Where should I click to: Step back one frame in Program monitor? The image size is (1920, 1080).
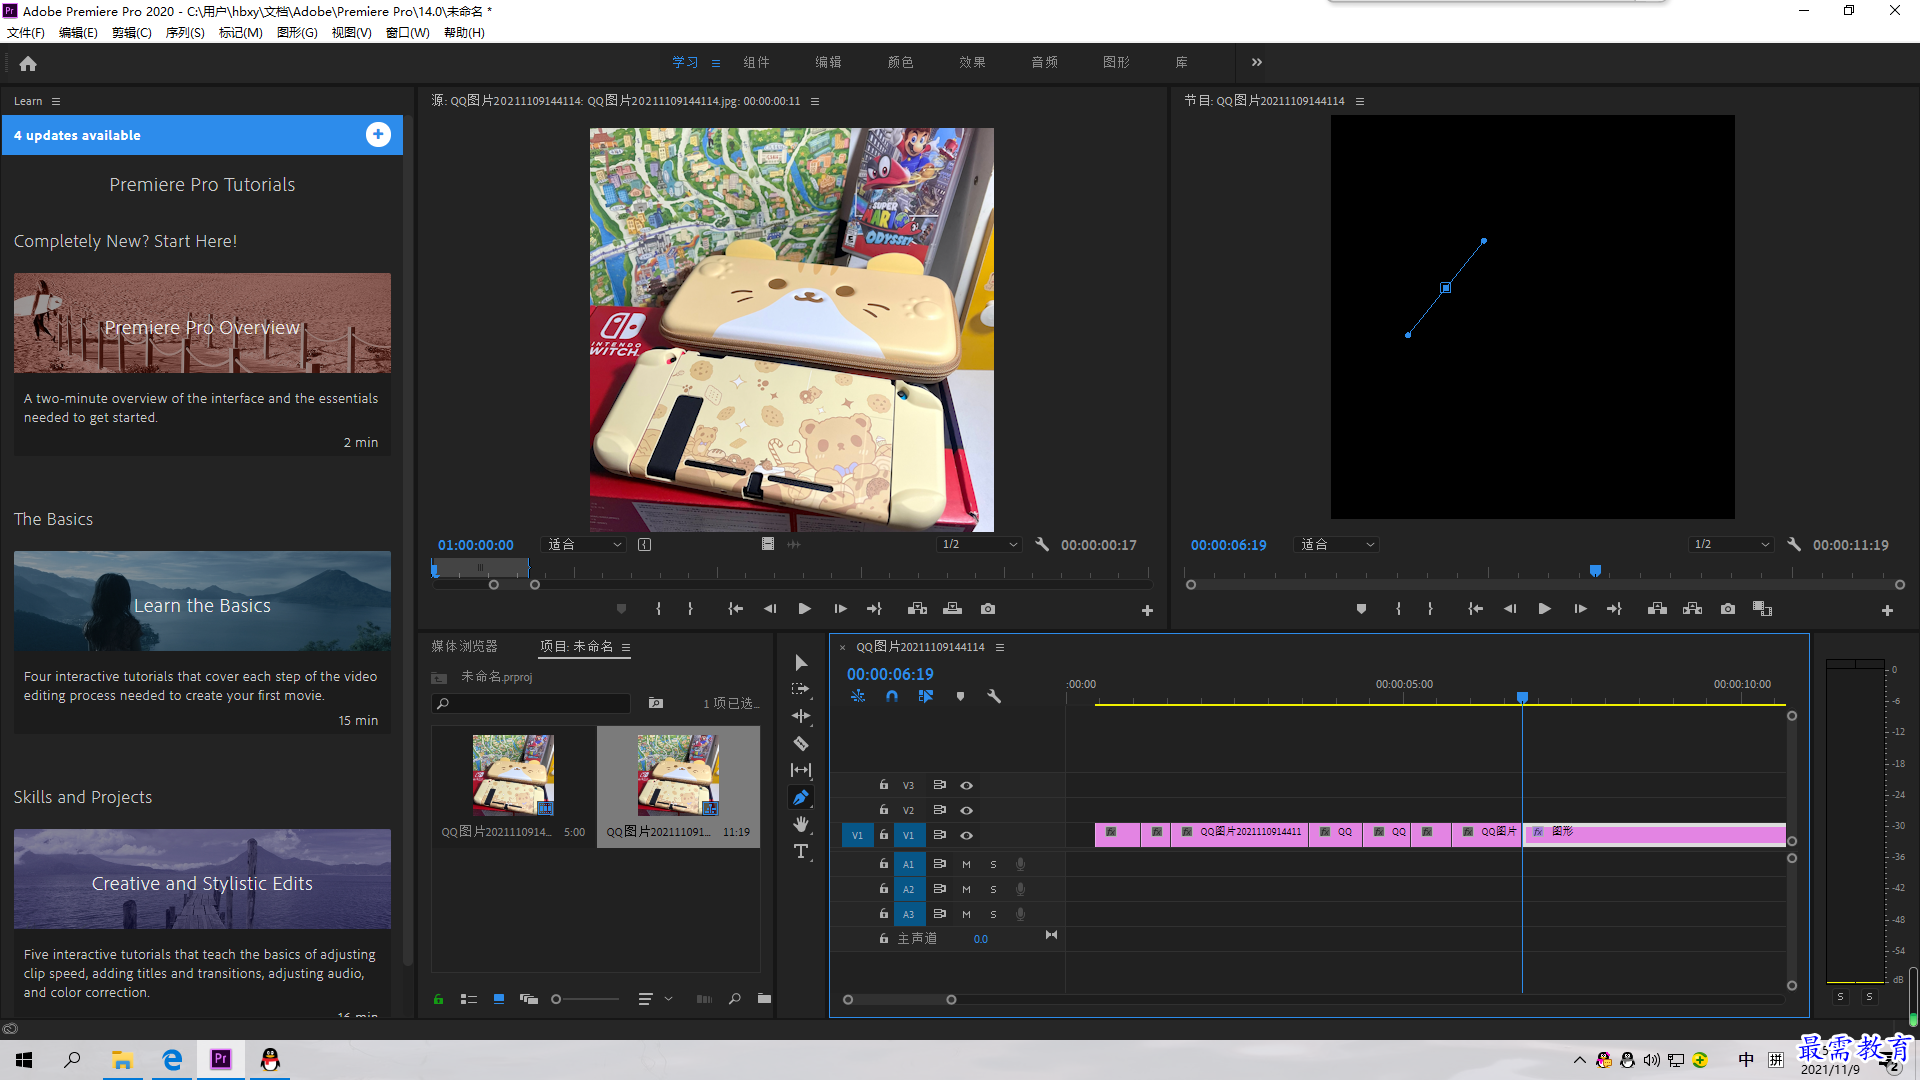1509,609
